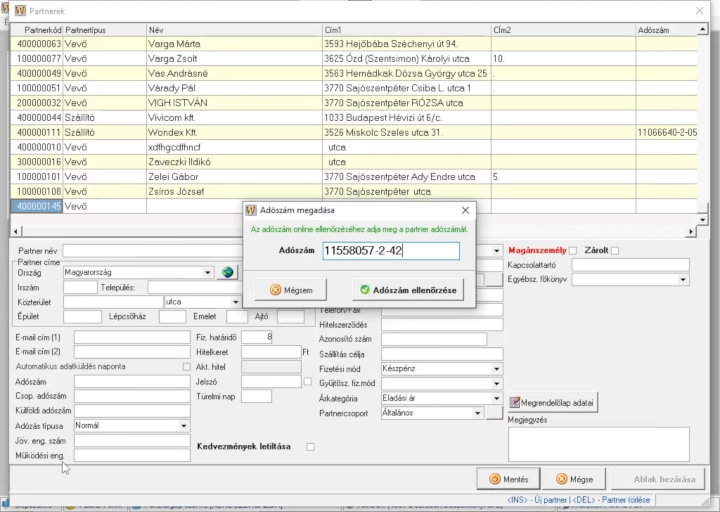Click the Megrendelőlap adatai icon button
This screenshot has width=720, height=512.
coord(553,403)
